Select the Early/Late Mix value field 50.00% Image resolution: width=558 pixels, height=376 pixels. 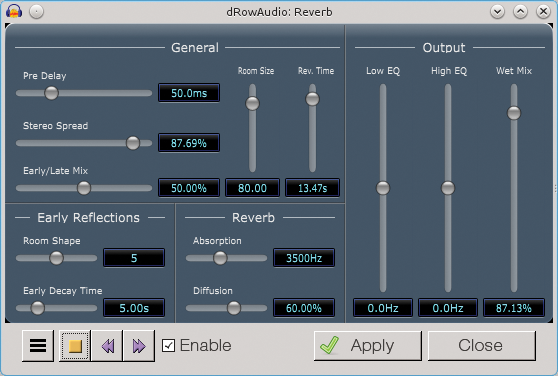[x=189, y=188]
